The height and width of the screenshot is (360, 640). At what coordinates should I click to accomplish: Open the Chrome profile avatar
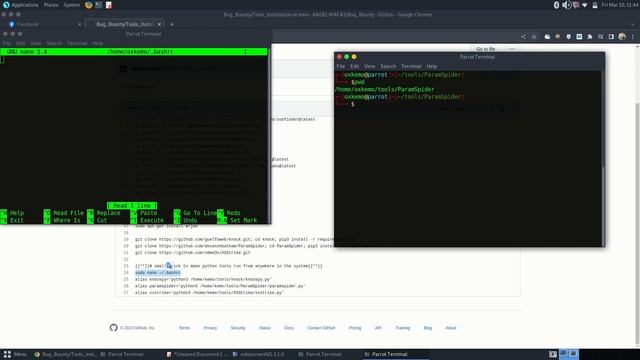pyautogui.click(x=622, y=37)
